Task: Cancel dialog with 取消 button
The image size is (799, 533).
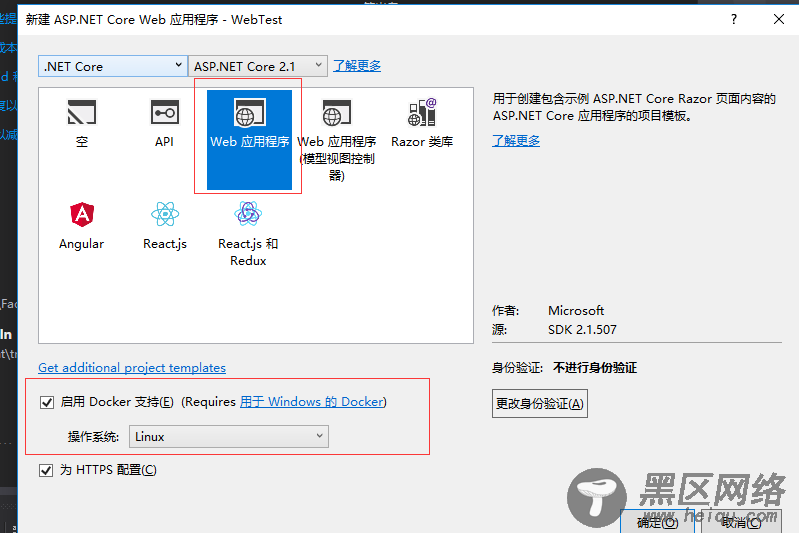Action: [741, 521]
